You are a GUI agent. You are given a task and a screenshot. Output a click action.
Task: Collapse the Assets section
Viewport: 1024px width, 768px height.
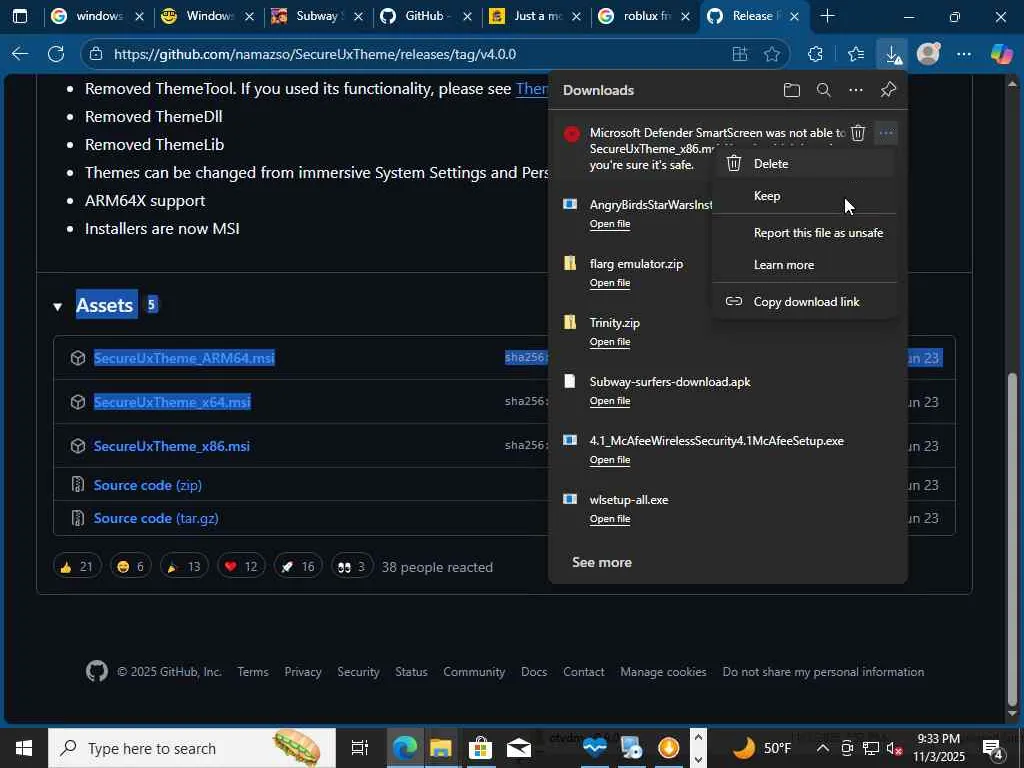click(57, 306)
